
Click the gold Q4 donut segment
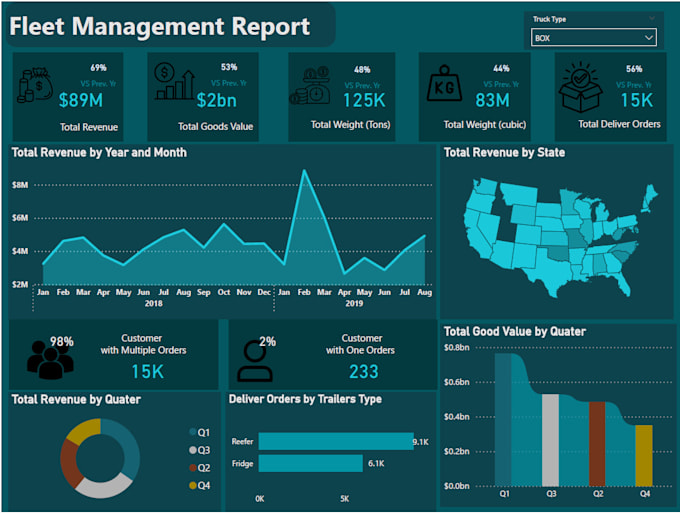point(84,431)
